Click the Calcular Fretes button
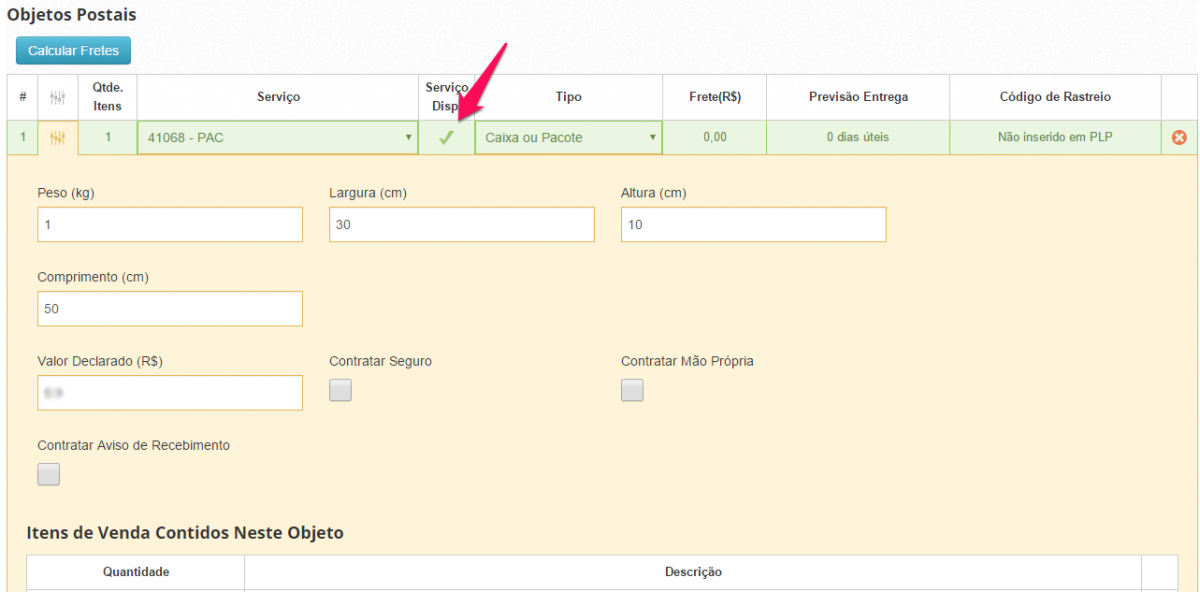This screenshot has height=592, width=1200. (x=73, y=51)
